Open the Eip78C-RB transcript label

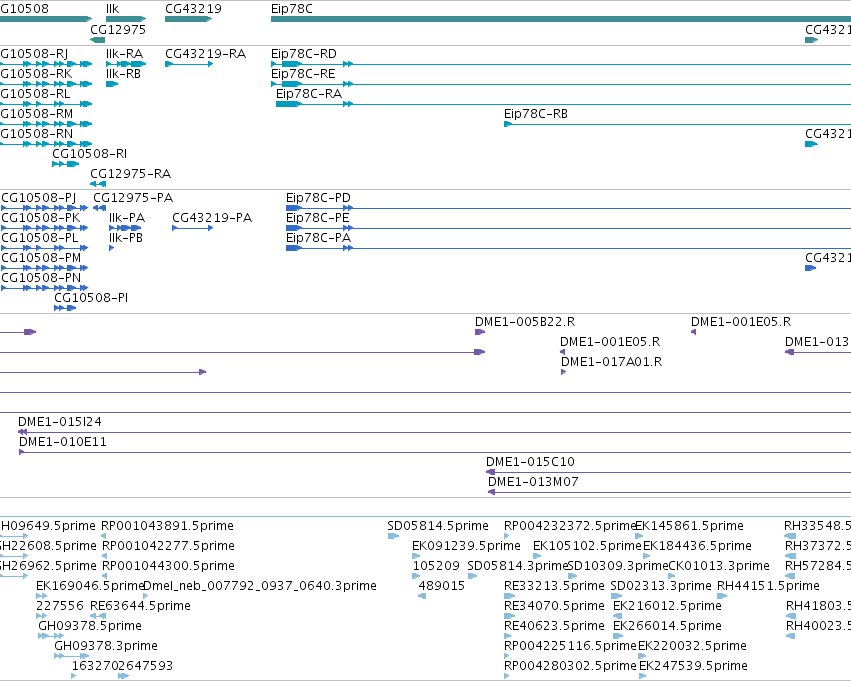[x=536, y=114]
